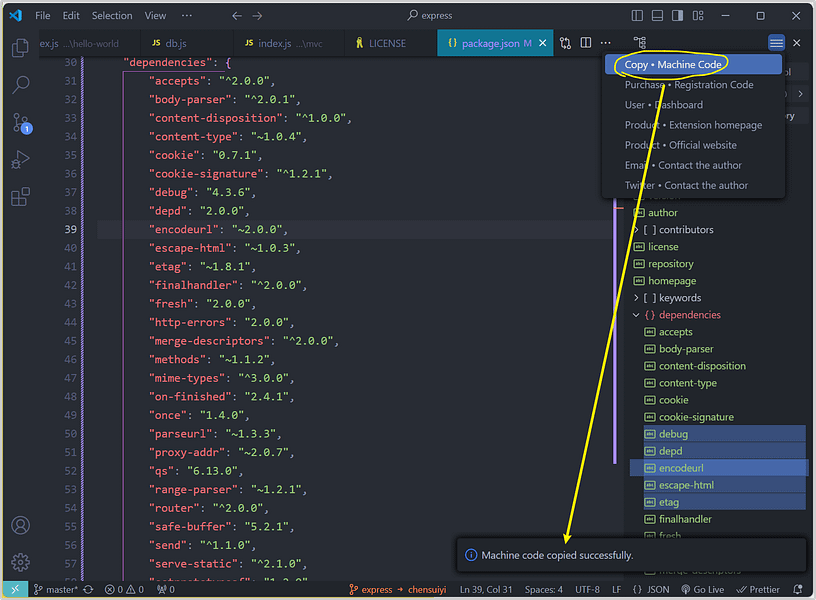Select escape-html in dependencies tree
The height and width of the screenshot is (600, 816).
[x=685, y=485]
